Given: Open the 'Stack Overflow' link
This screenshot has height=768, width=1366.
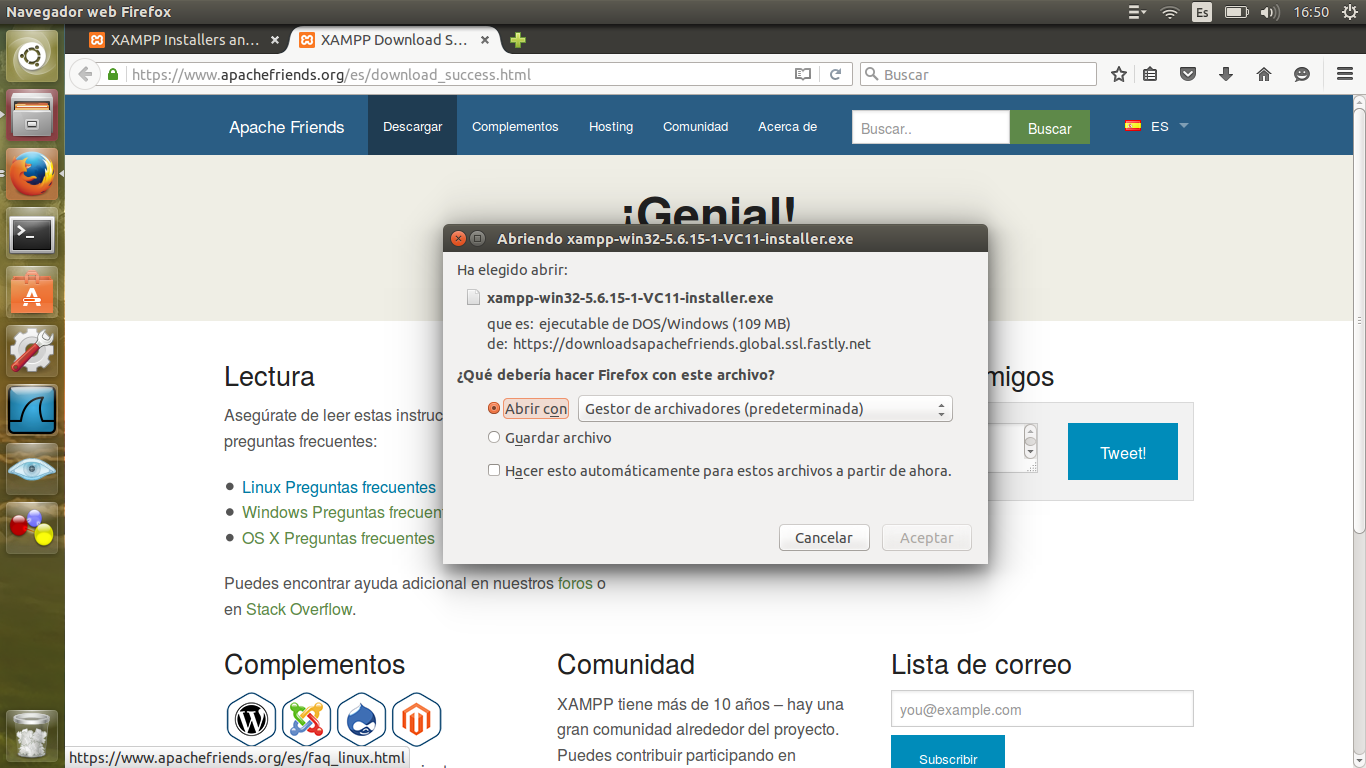Looking at the screenshot, I should point(299,609).
